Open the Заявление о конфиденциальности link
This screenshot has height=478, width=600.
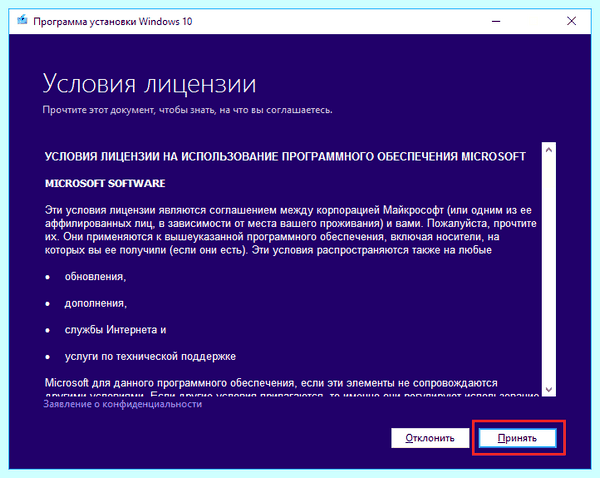pos(122,404)
